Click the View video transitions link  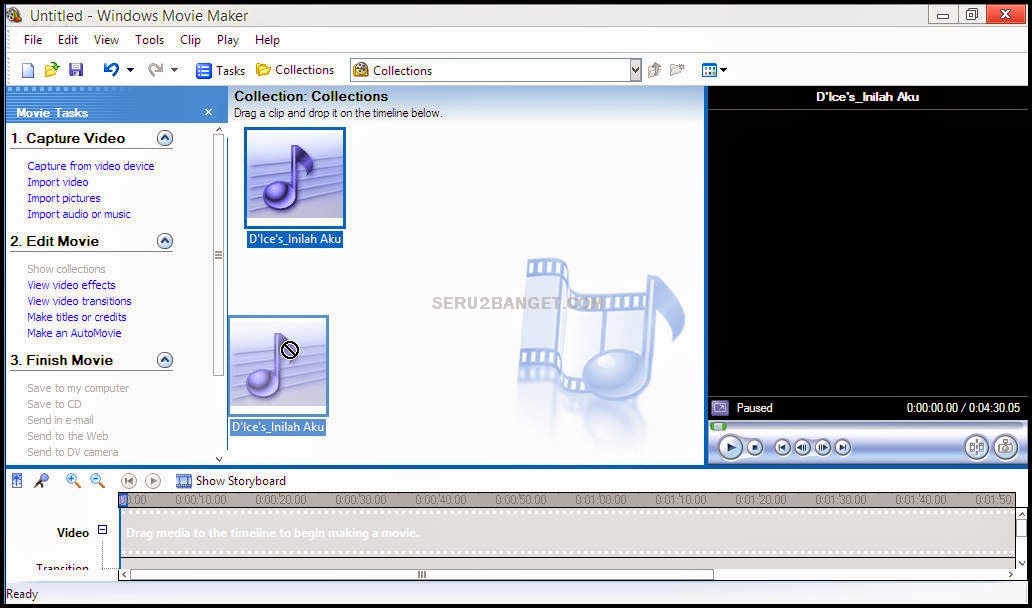(79, 301)
